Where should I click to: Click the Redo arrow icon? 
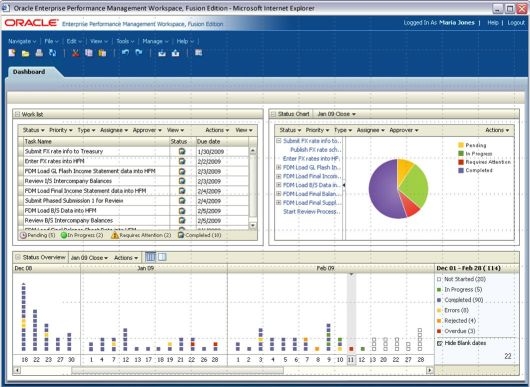point(139,52)
